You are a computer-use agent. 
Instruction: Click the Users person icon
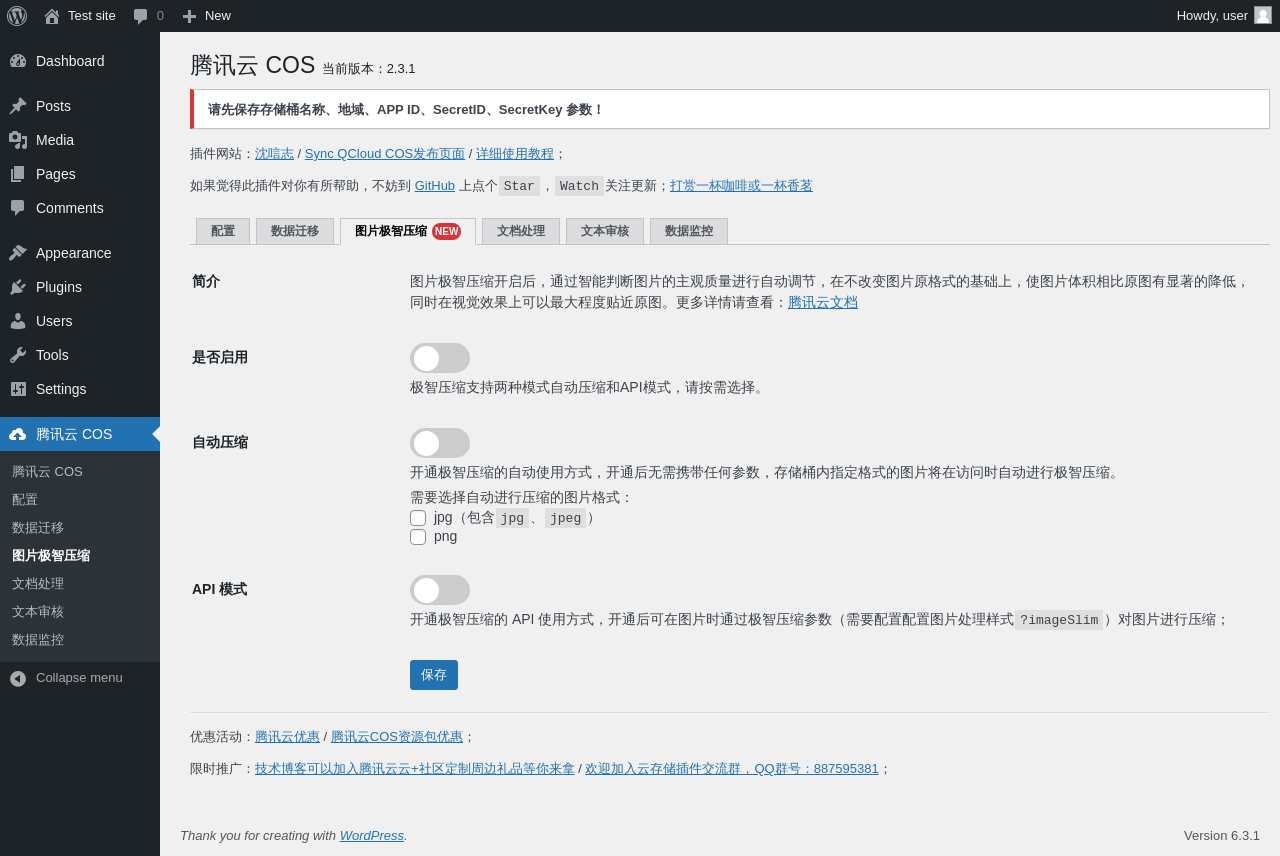pyautogui.click(x=18, y=321)
